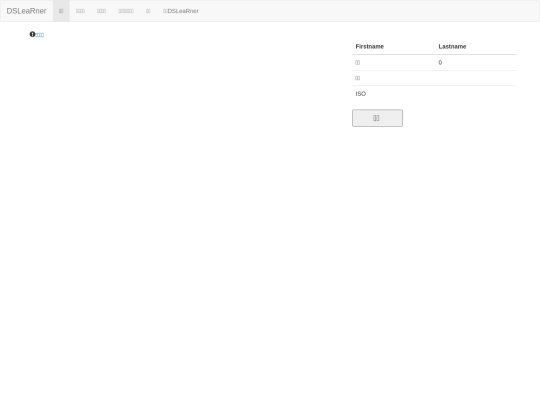Open the navbar tab ending in DSLeaRner
540x405 pixels.
180,11
